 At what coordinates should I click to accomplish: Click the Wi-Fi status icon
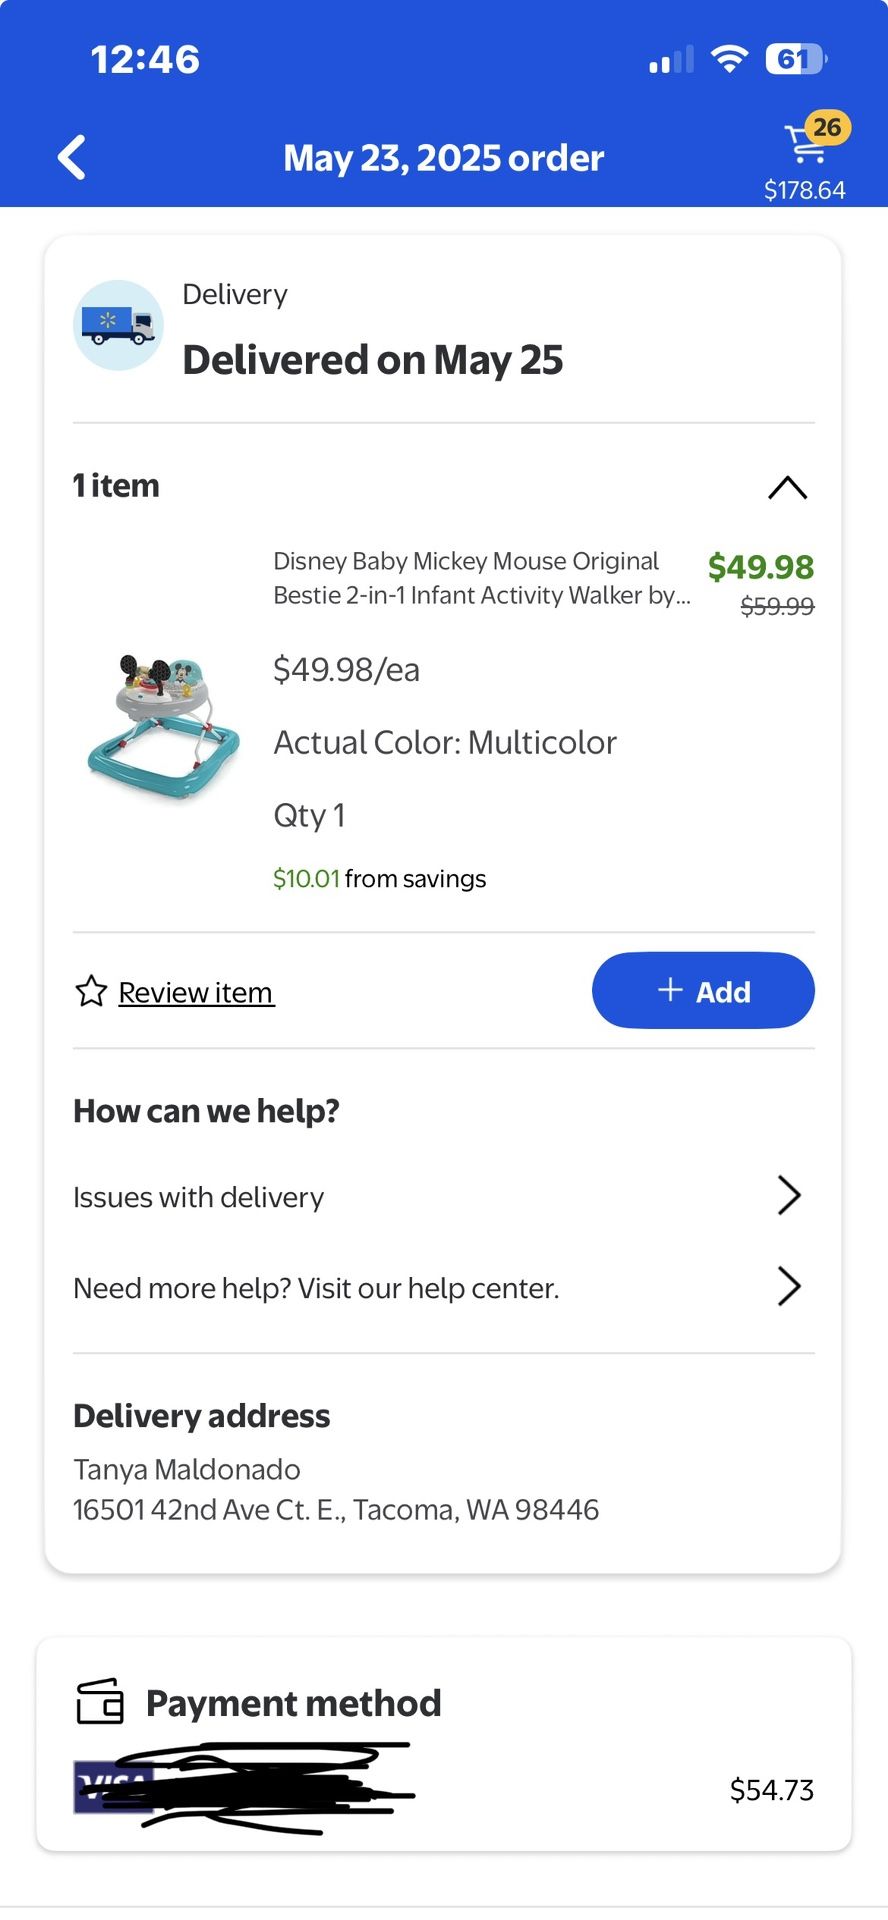coord(729,57)
